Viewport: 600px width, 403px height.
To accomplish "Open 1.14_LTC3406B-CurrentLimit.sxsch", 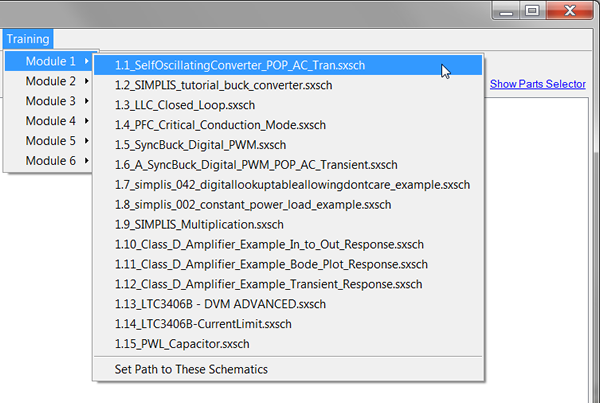I will click(288, 324).
